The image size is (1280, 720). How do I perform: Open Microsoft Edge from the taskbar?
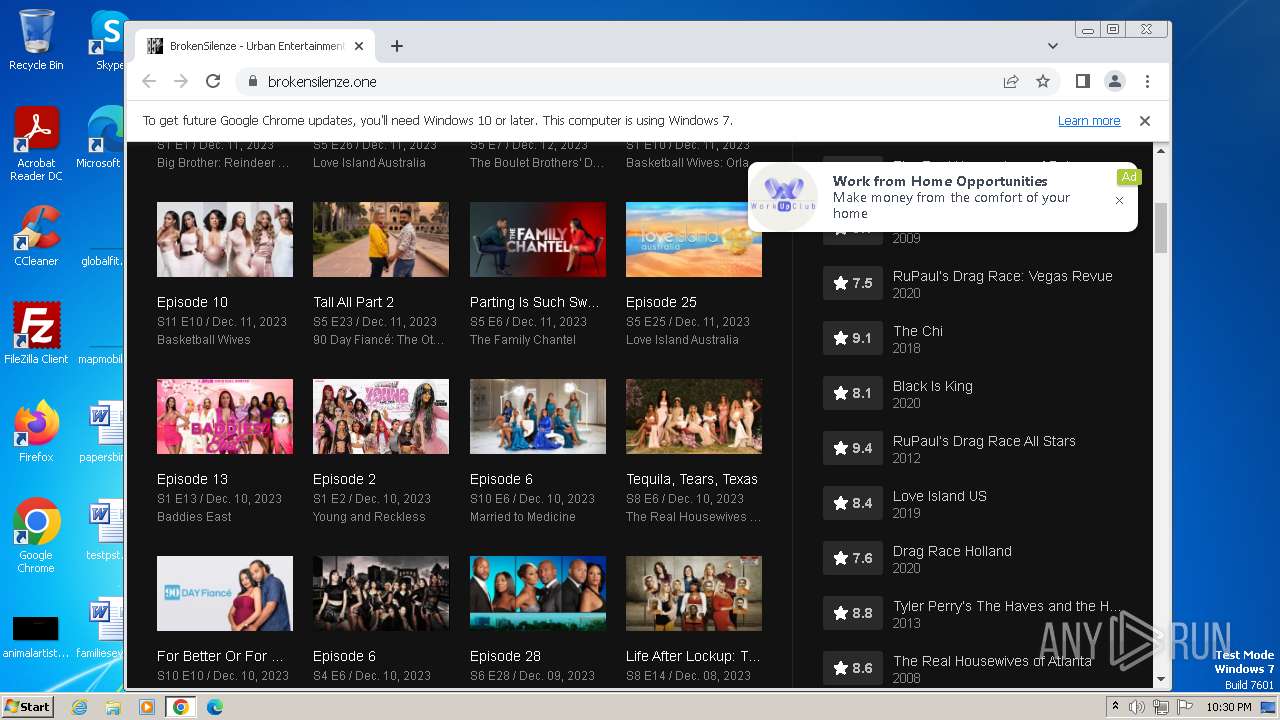pos(215,707)
